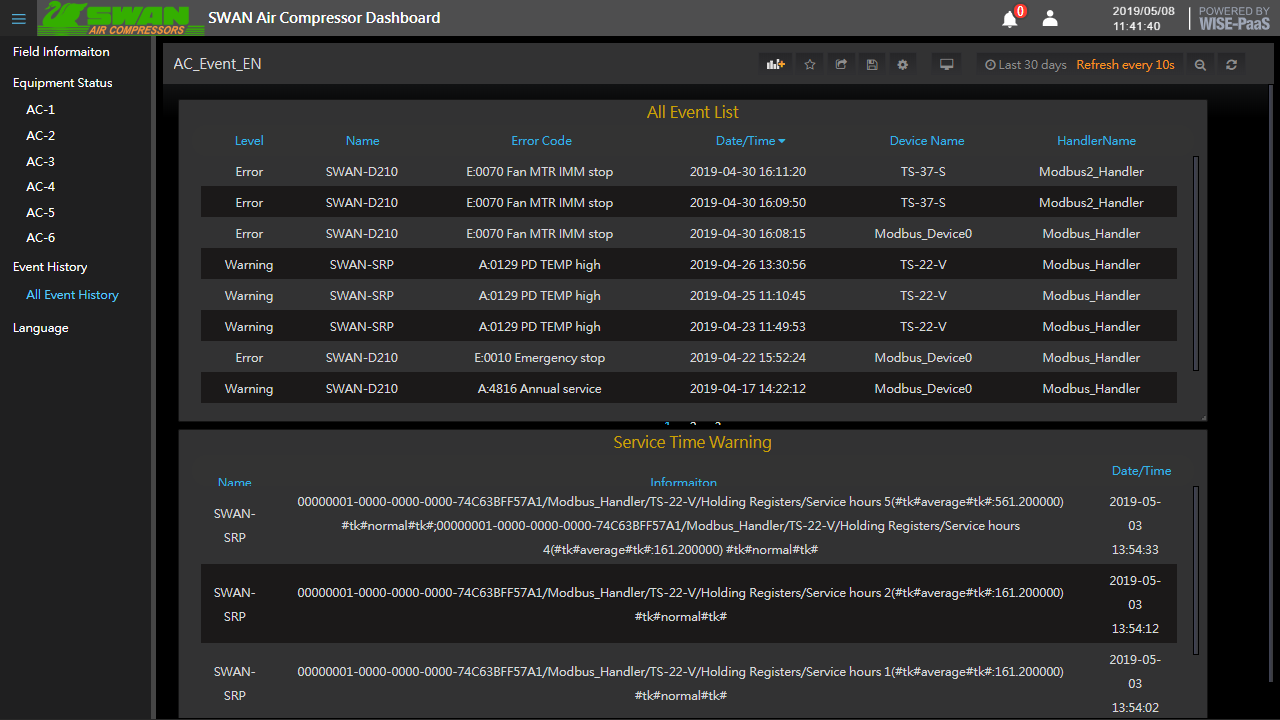Open the Last 30 days time picker

1025,64
